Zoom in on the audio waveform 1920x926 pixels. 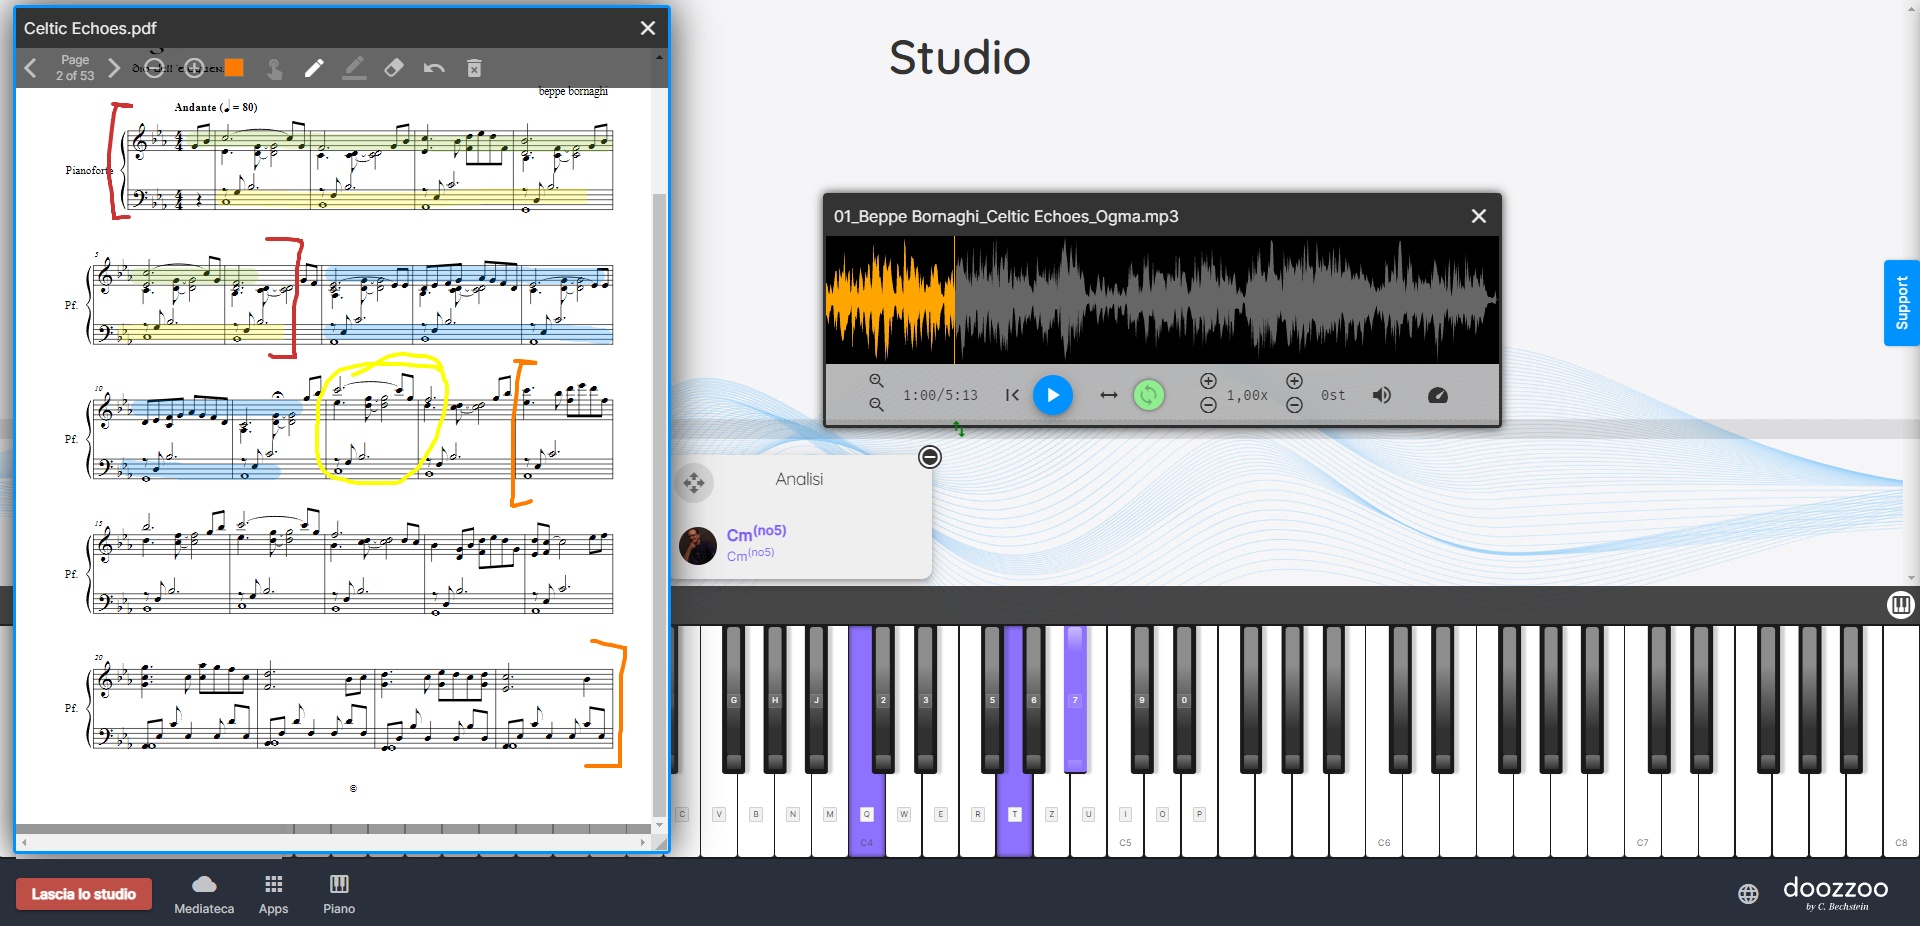(876, 381)
